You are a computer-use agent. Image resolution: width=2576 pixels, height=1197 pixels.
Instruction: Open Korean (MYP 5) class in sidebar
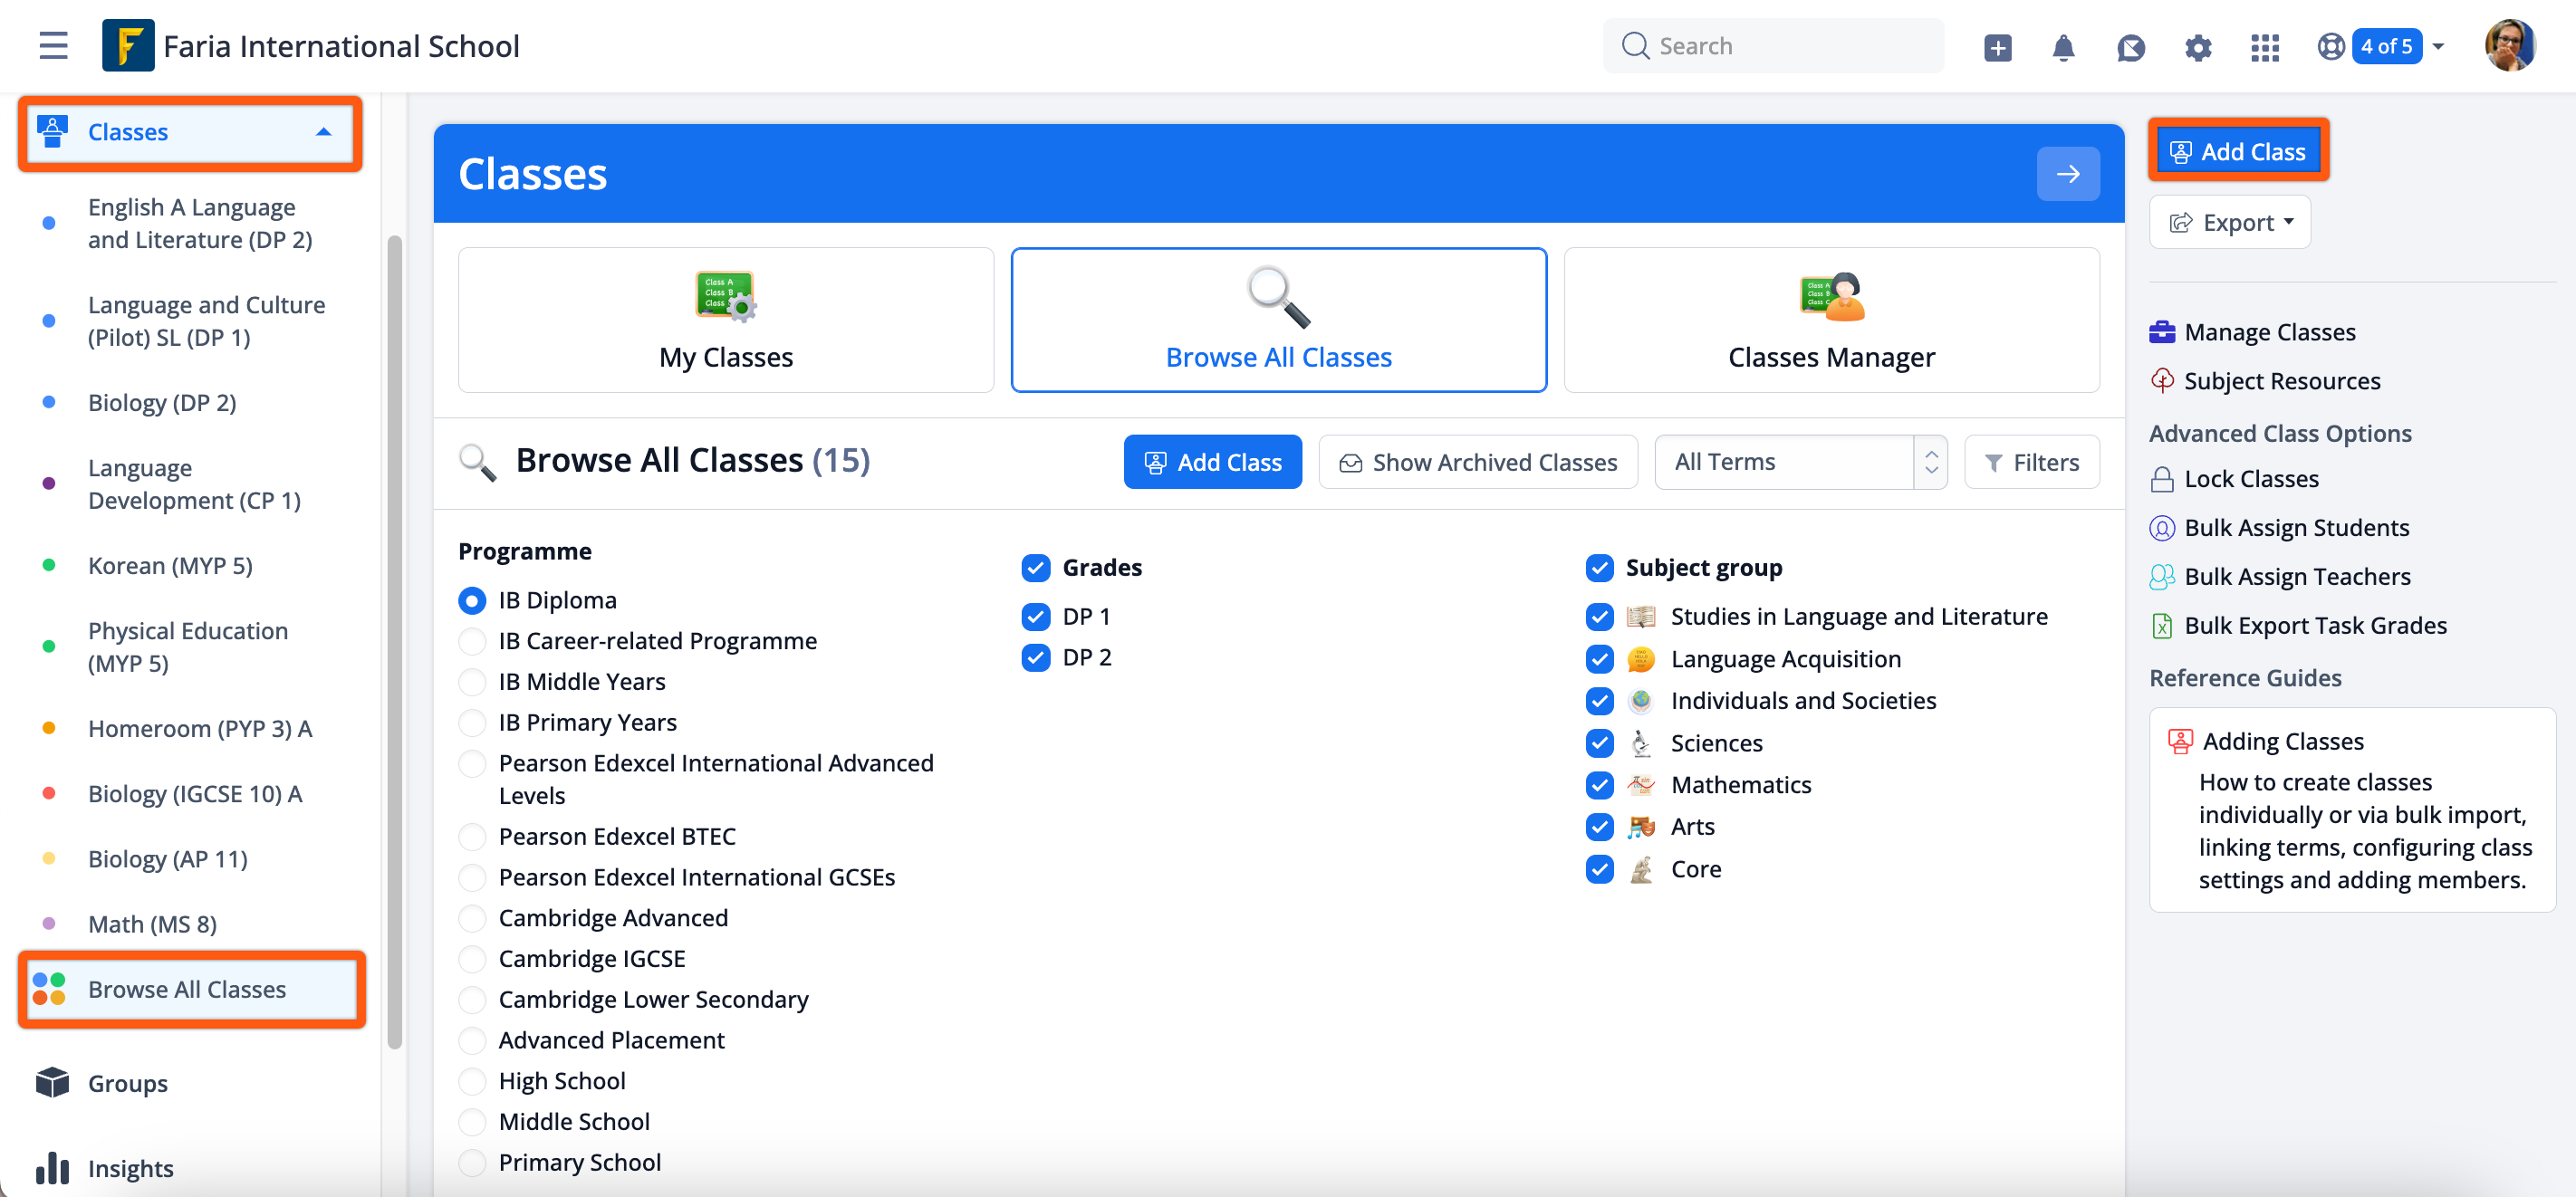[x=170, y=566]
